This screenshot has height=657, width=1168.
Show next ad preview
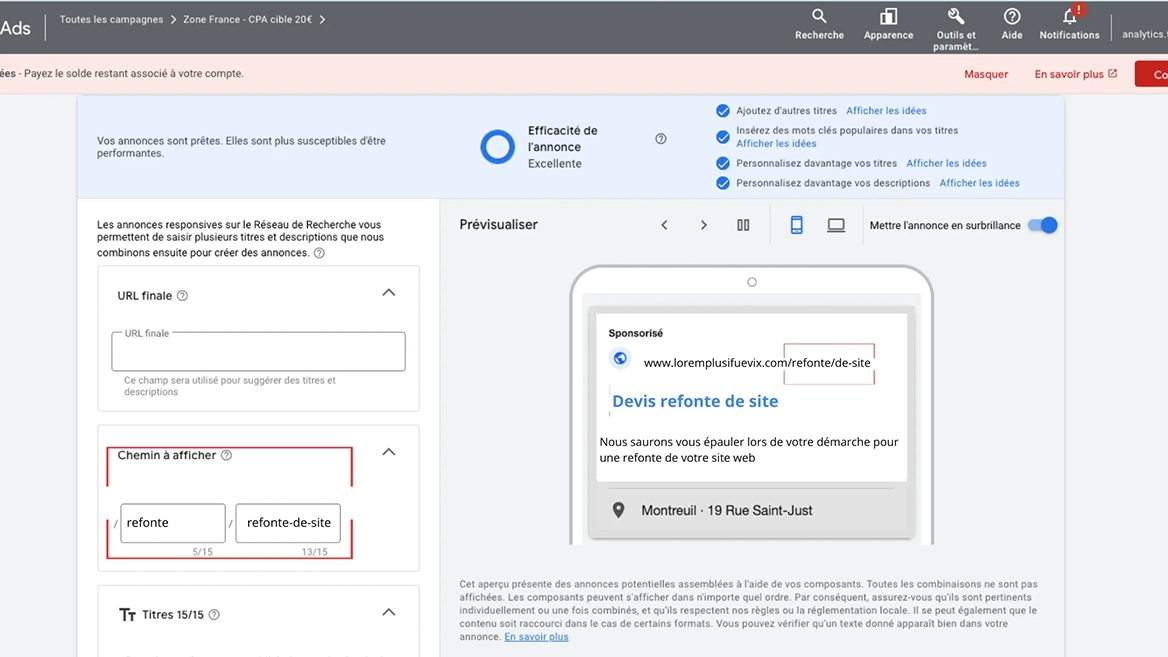tap(703, 225)
